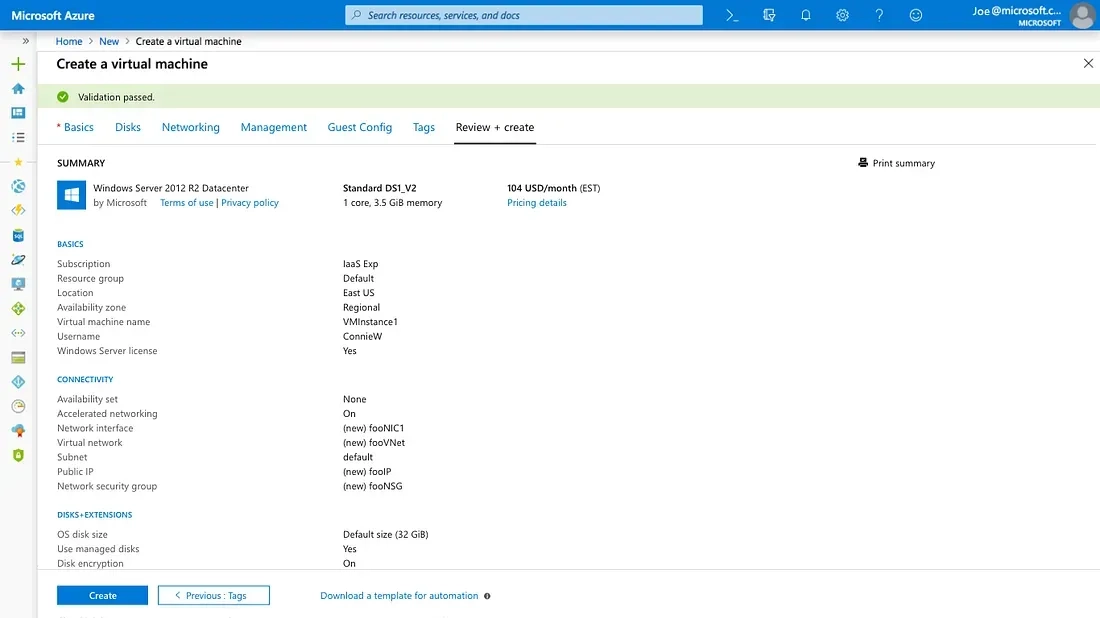Click Download a template for automation

(399, 596)
